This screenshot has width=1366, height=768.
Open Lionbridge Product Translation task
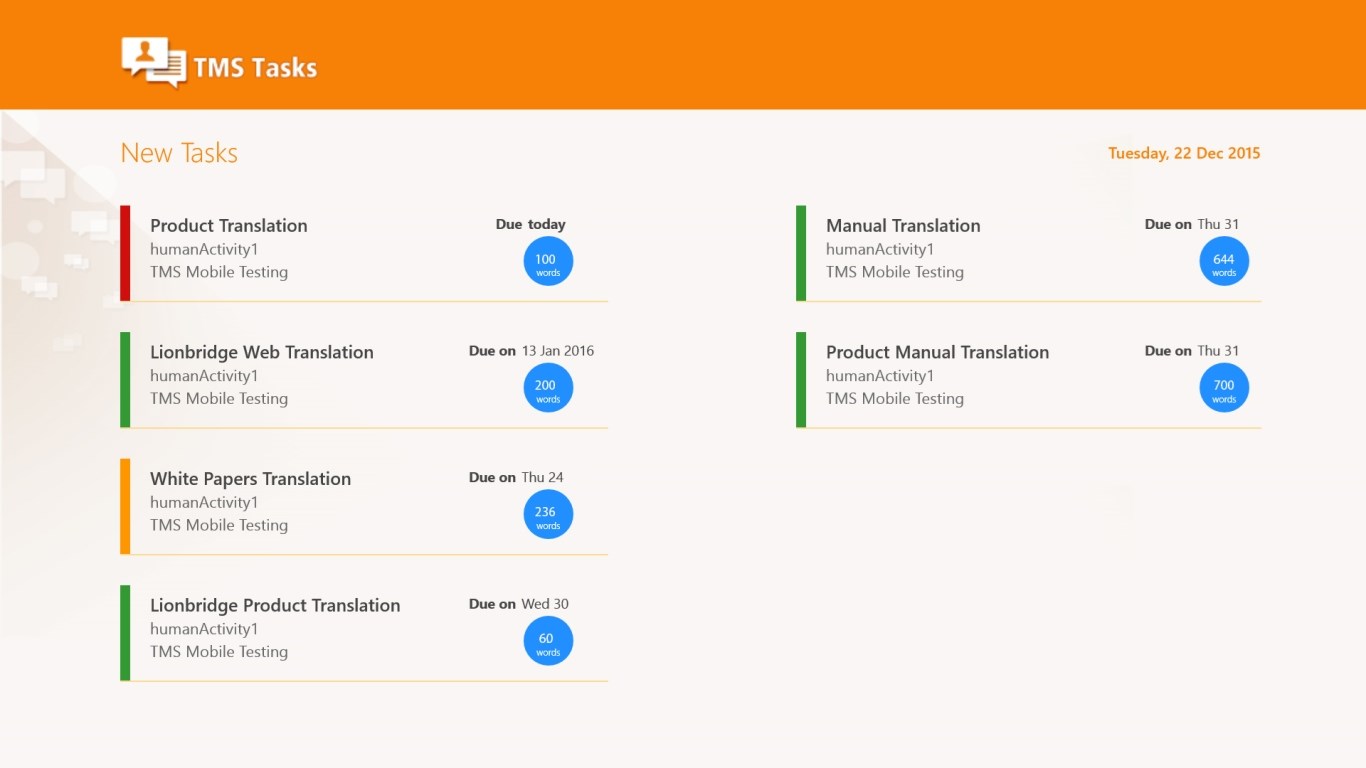tap(364, 633)
